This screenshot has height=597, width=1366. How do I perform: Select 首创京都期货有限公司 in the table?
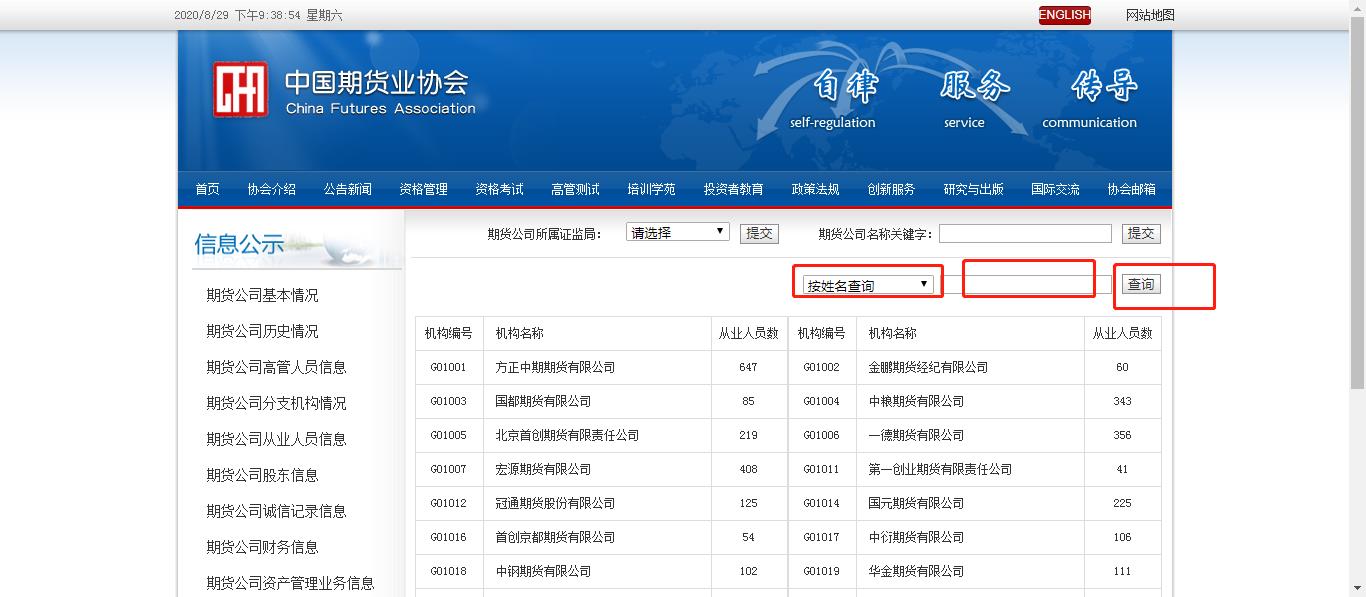555,537
